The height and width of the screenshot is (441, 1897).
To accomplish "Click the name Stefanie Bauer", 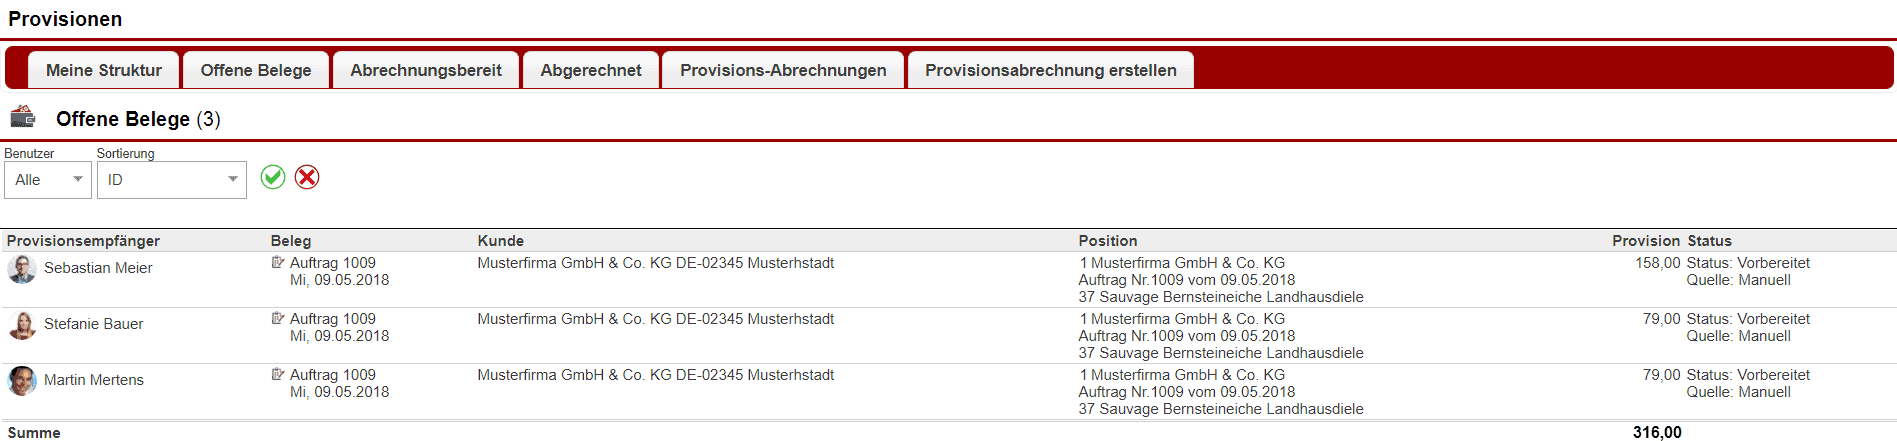I will point(94,324).
